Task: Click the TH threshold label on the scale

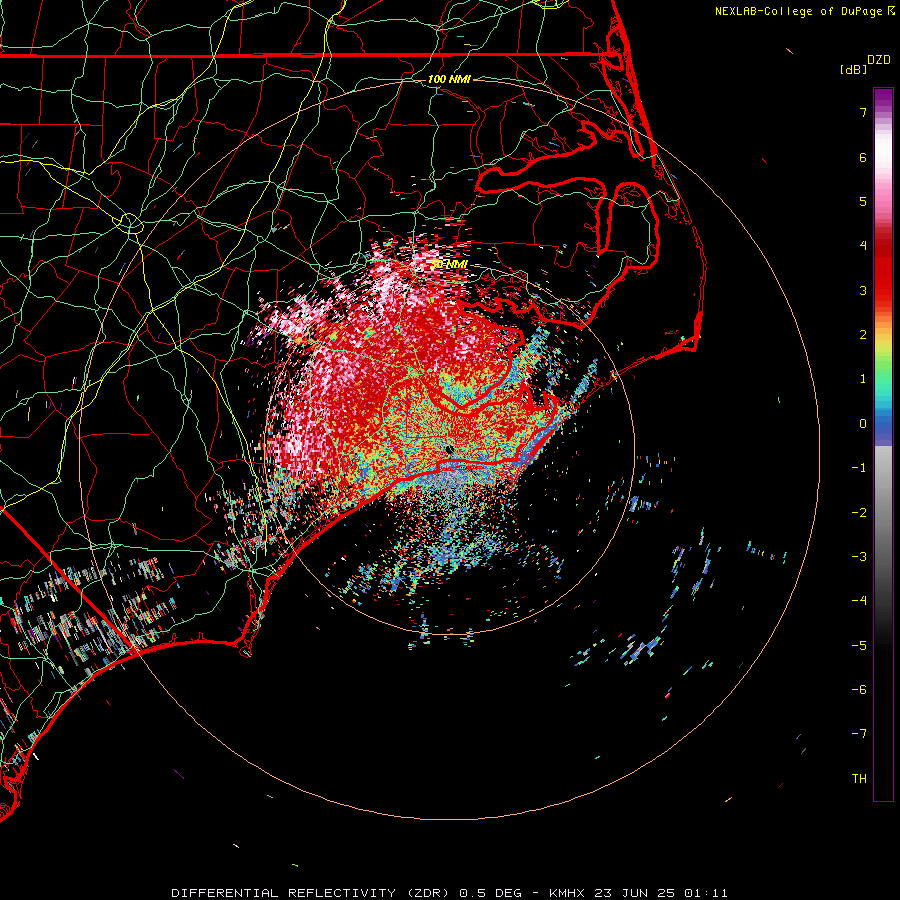Action: point(859,779)
